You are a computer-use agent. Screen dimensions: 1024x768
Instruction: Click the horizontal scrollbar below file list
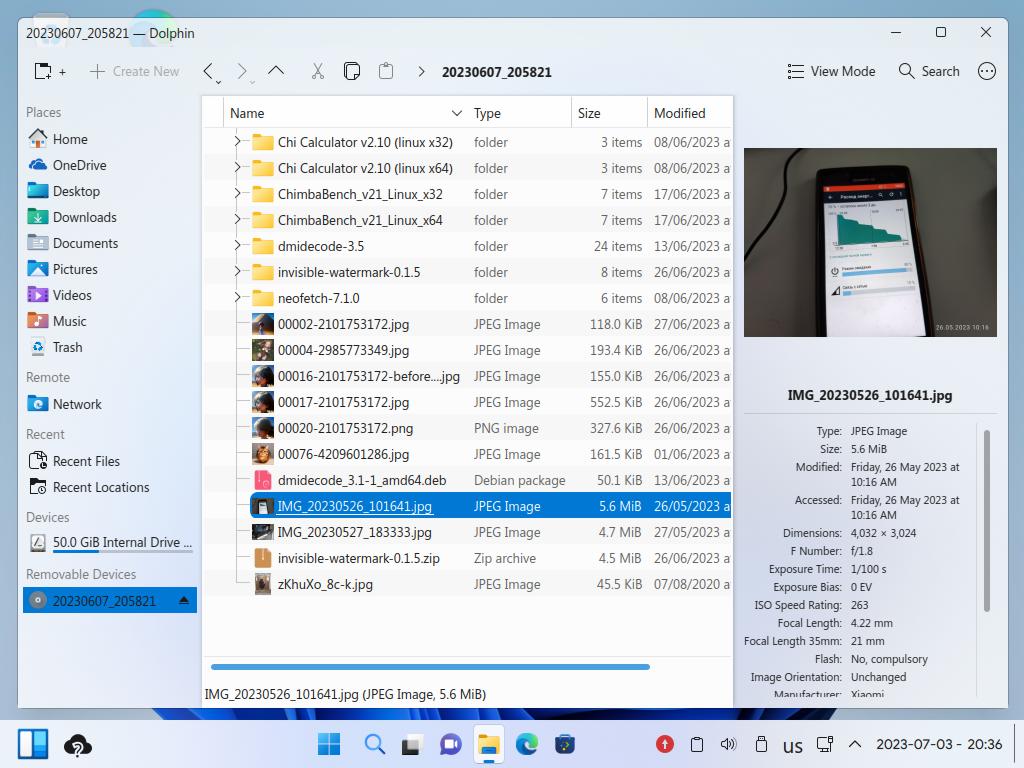[x=430, y=667]
